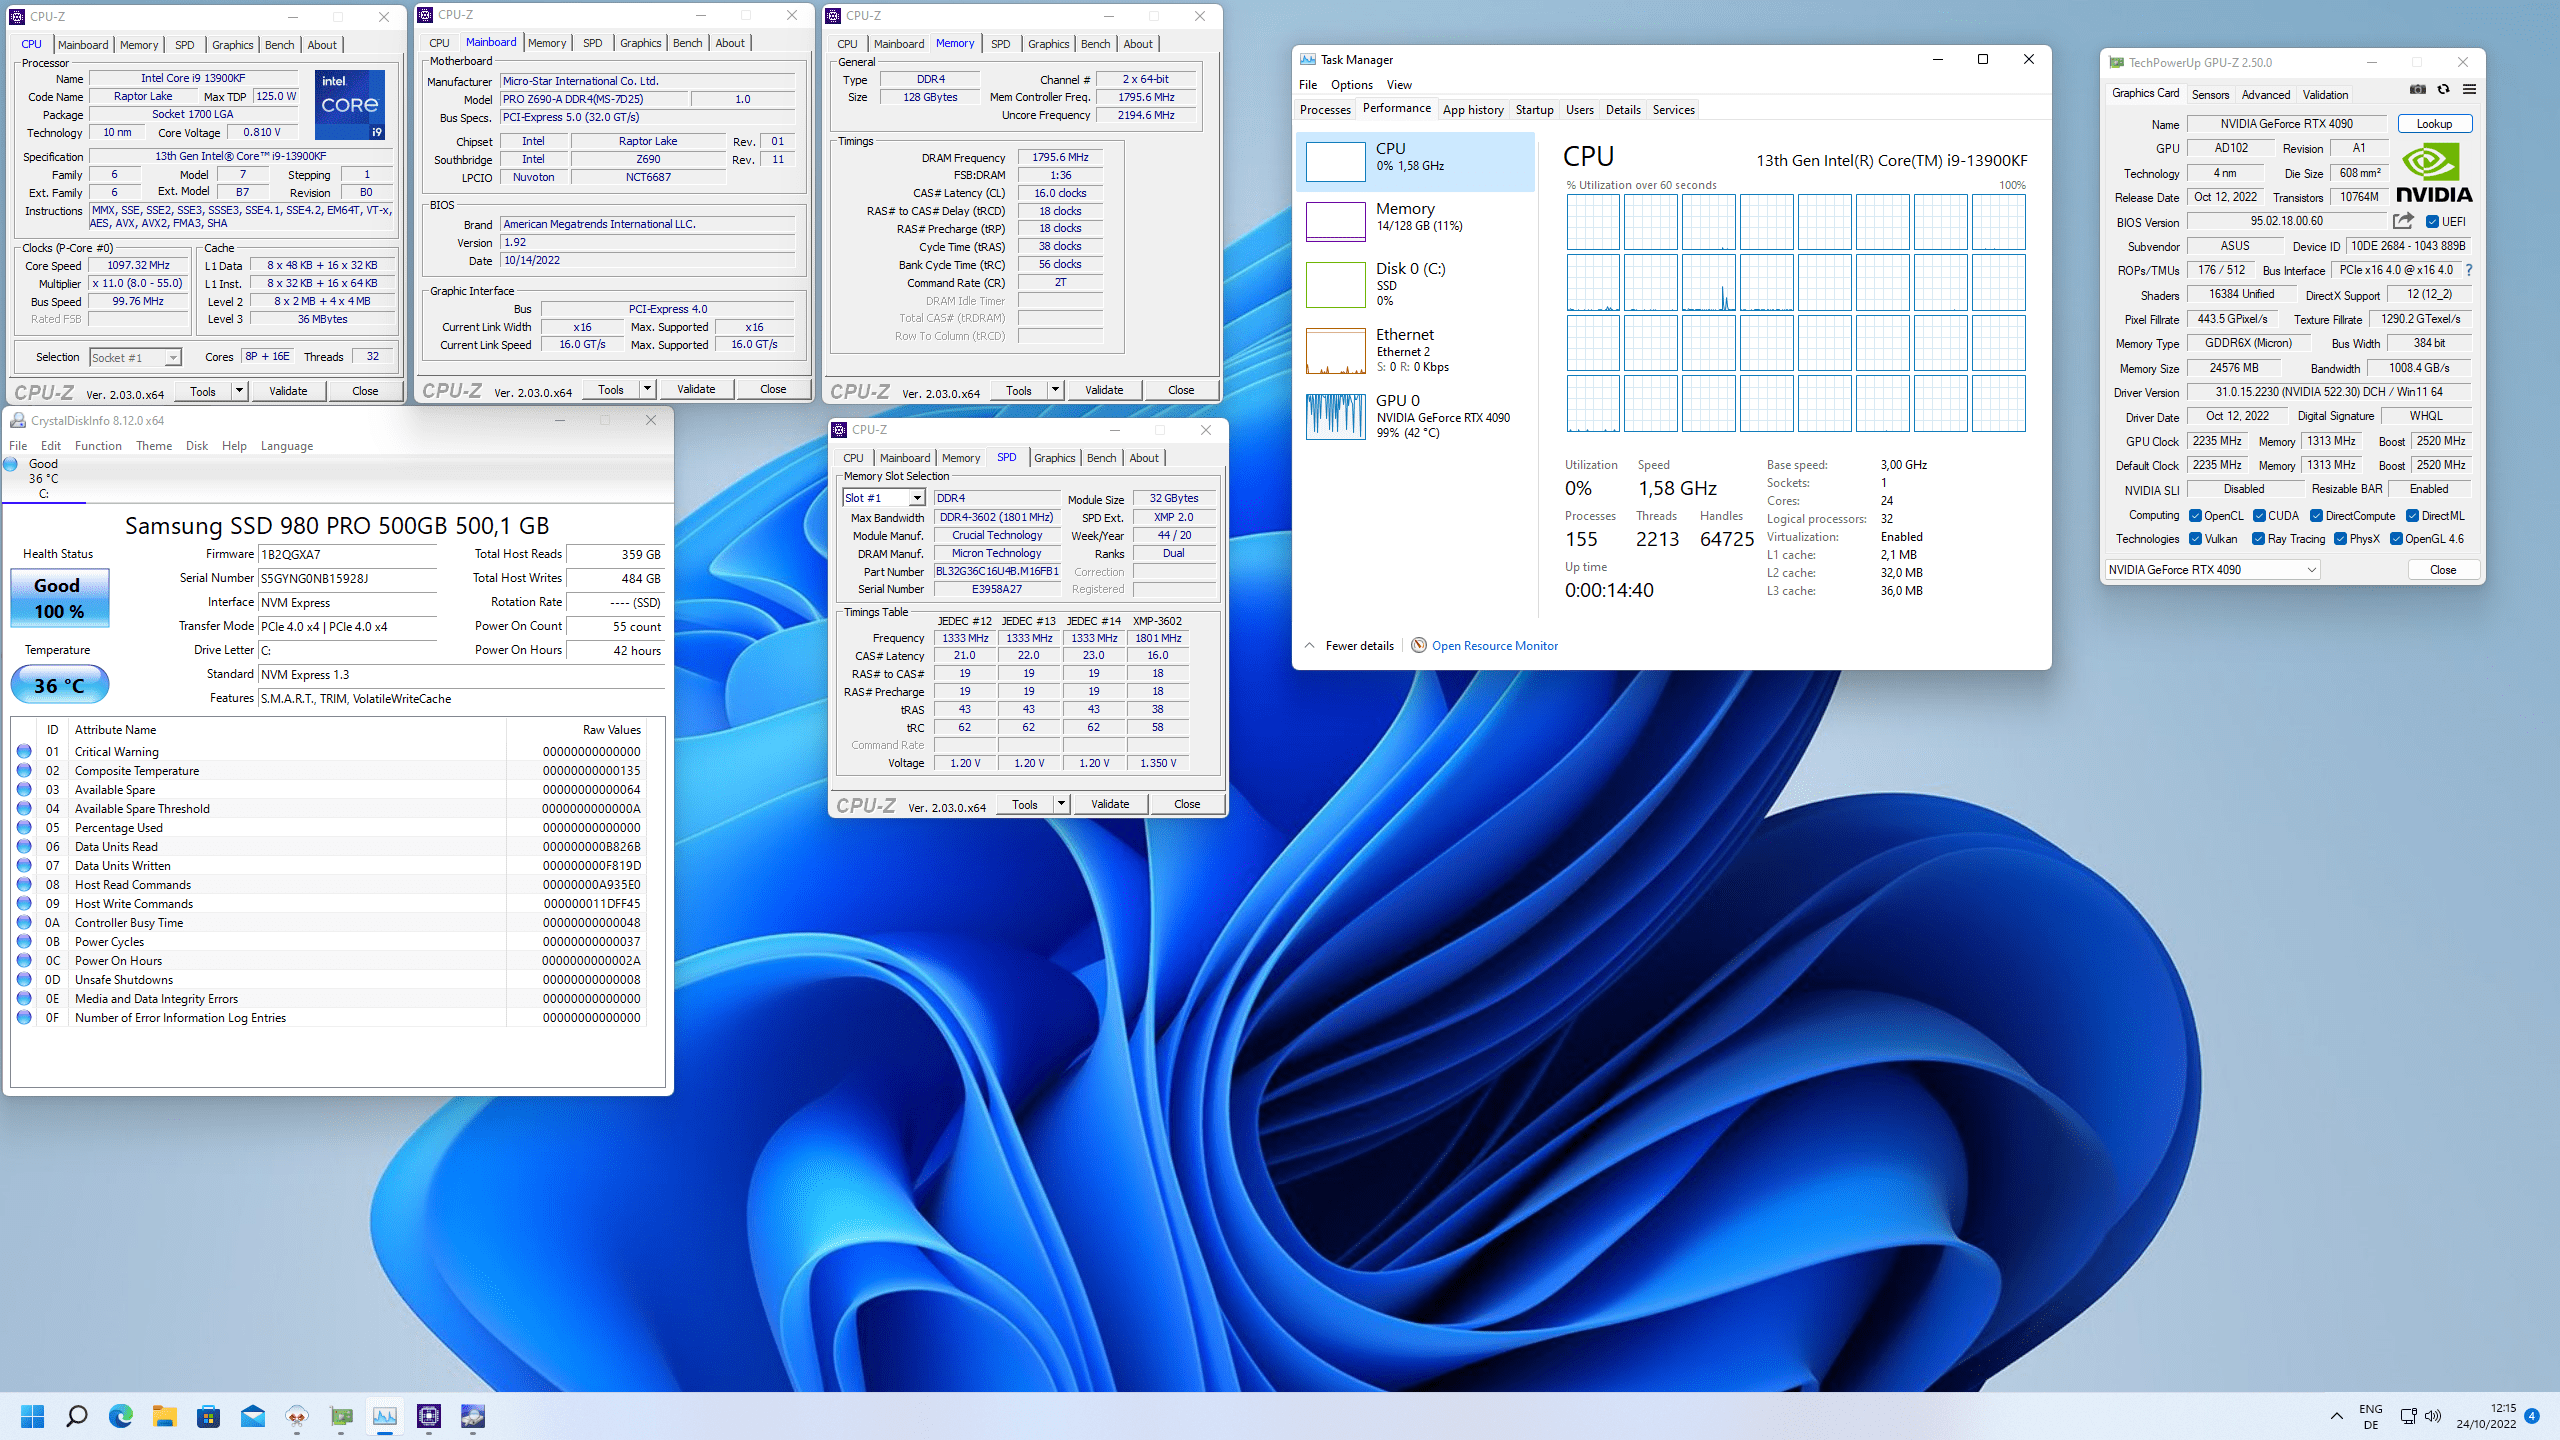
Task: Click the GPU-Z refresh icon
Action: tap(2443, 89)
